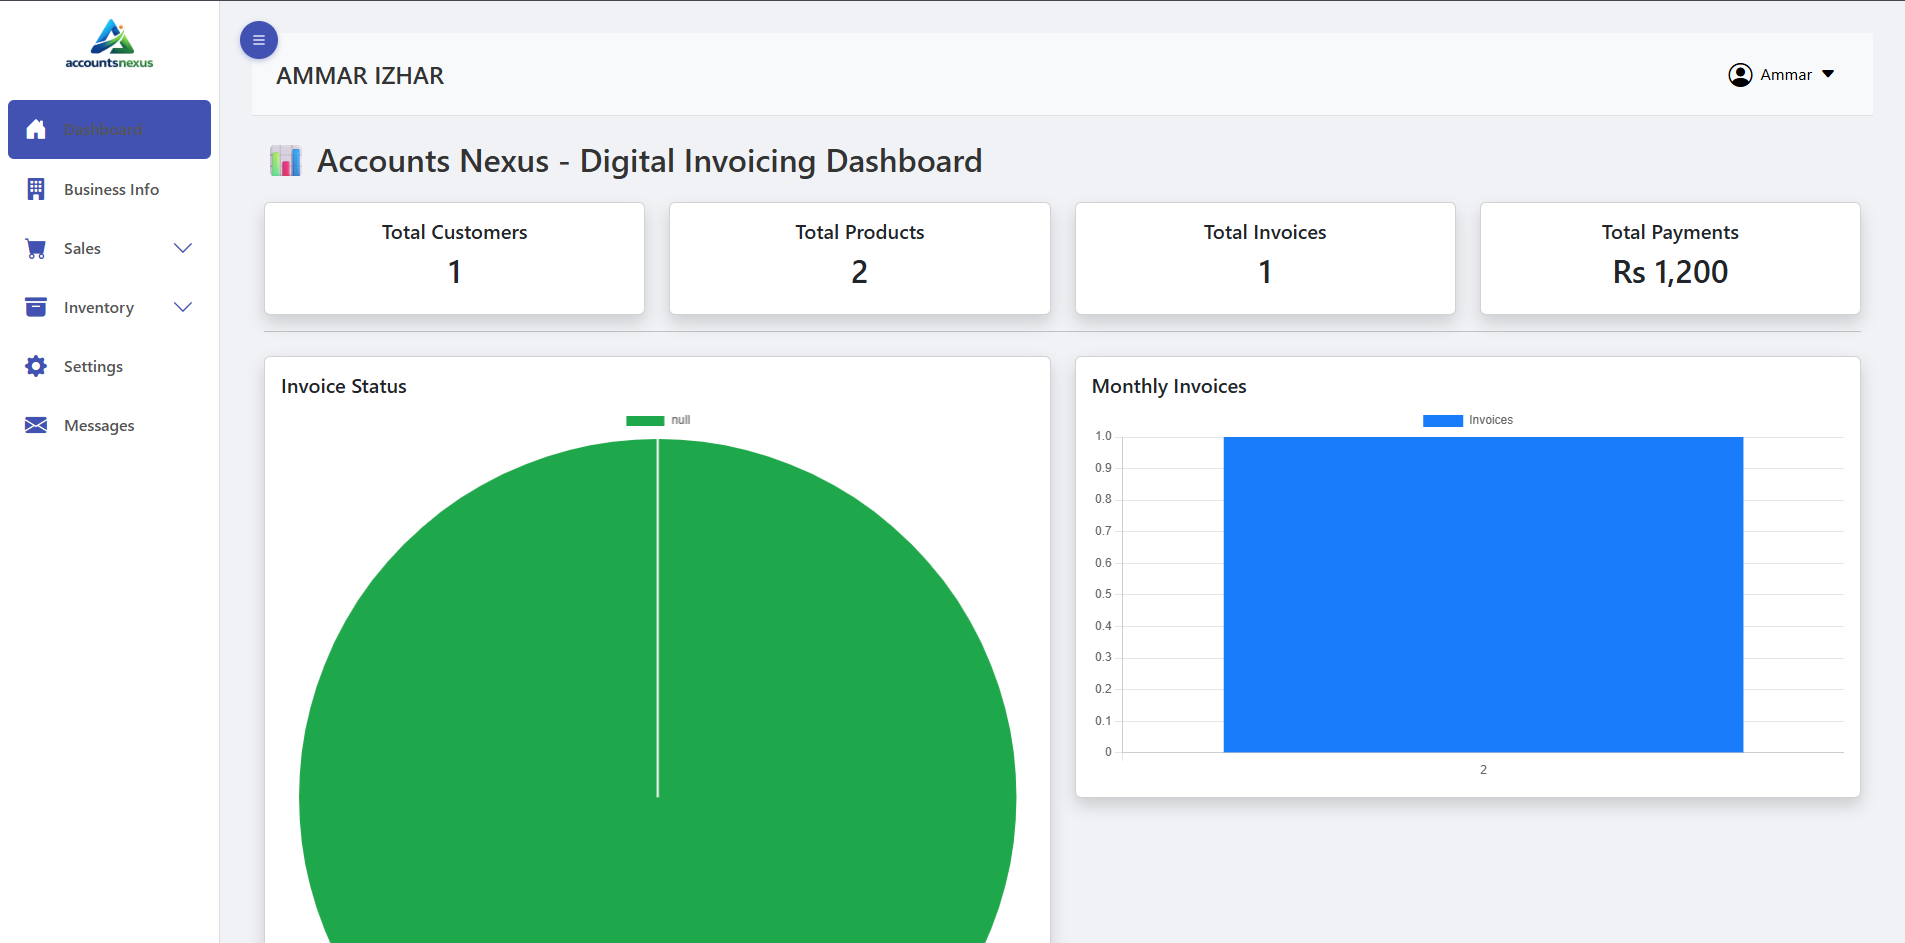Select the Sales menu item
The image size is (1905, 943).
point(109,248)
